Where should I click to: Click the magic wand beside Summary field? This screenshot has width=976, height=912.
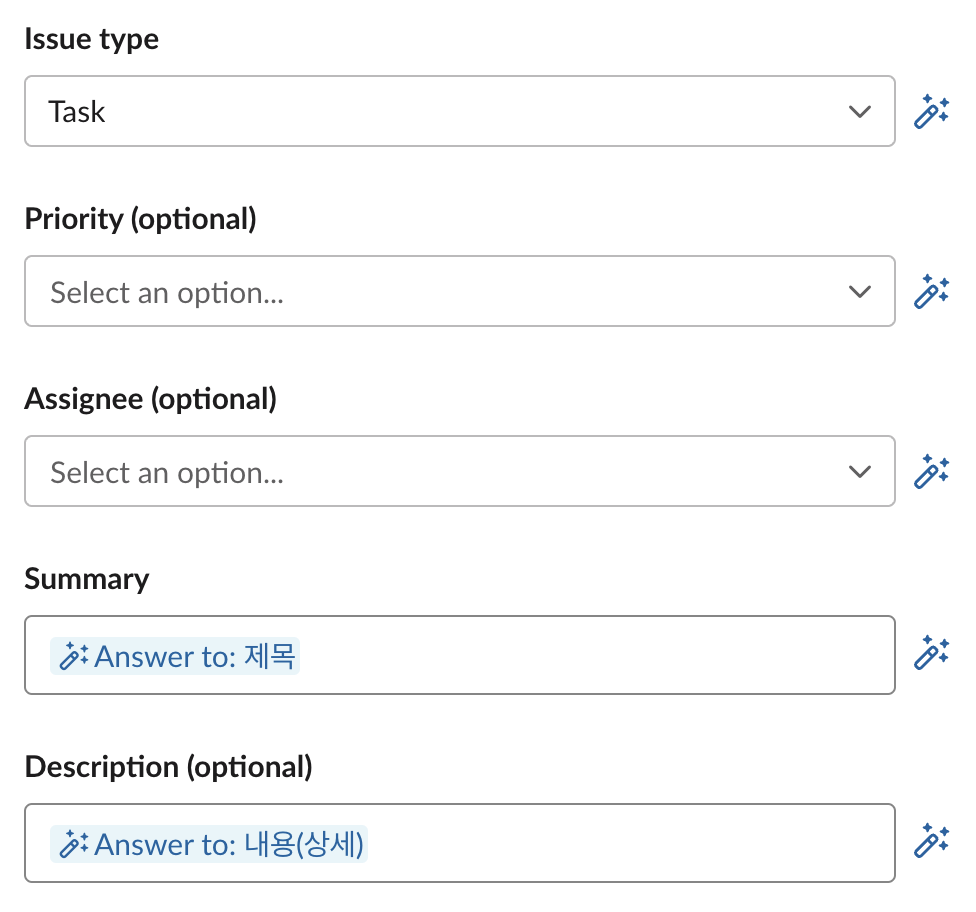pyautogui.click(x=931, y=653)
